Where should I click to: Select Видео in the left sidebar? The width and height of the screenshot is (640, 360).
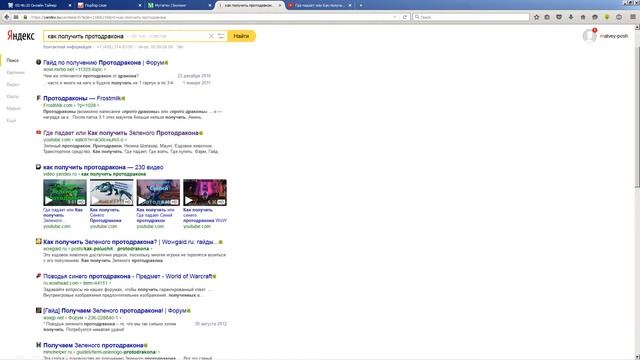click(13, 84)
